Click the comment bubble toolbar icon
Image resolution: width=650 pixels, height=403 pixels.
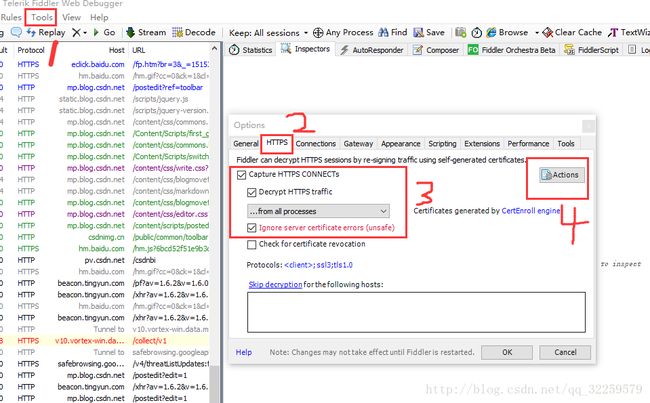16,32
